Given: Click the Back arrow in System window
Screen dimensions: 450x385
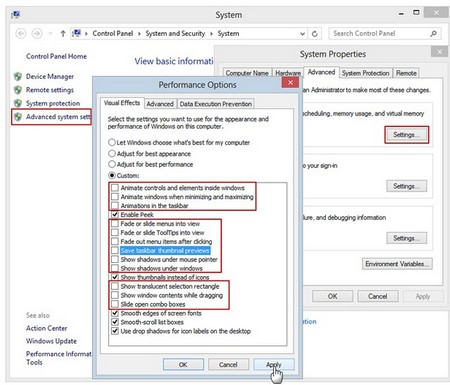Looking at the screenshot, I should [x=21, y=34].
